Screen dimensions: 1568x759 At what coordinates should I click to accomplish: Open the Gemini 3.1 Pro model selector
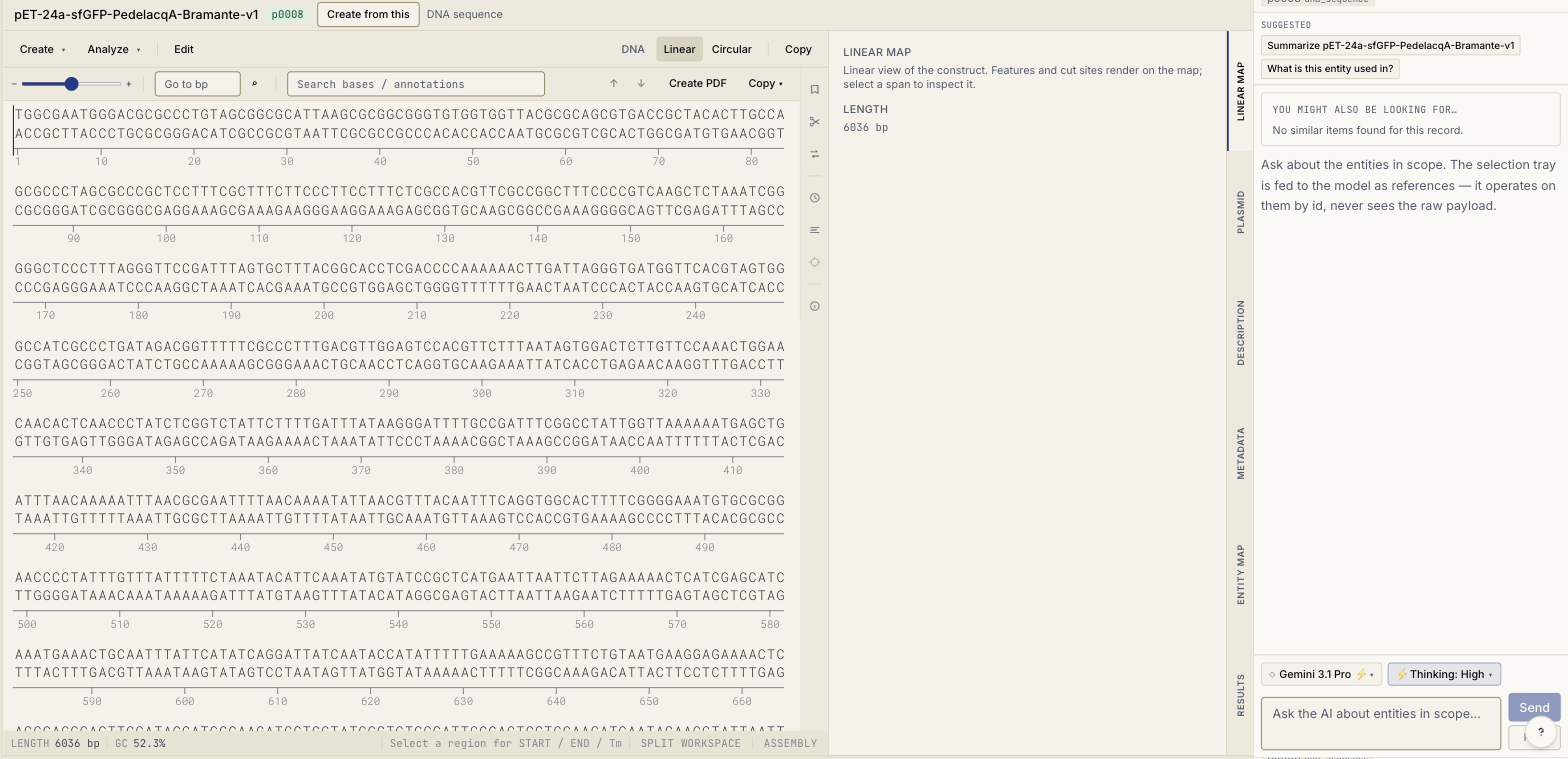click(x=1321, y=674)
